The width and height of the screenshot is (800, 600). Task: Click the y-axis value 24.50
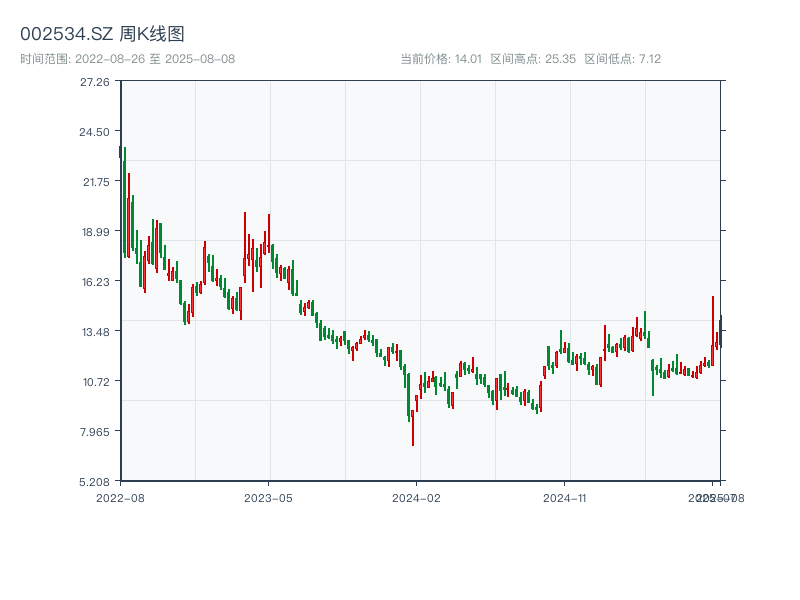pyautogui.click(x=94, y=132)
